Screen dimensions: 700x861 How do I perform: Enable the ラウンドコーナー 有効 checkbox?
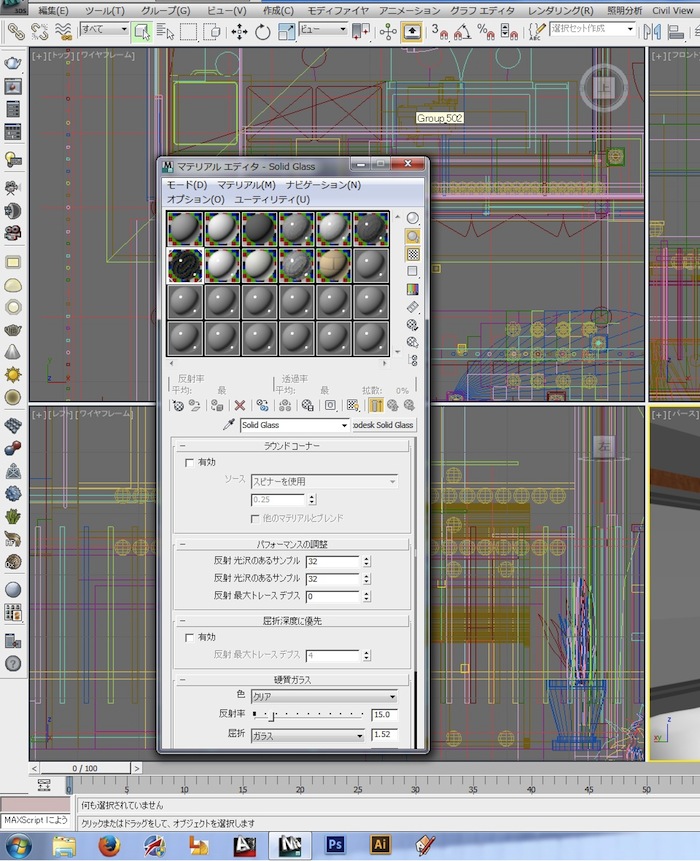(190, 462)
